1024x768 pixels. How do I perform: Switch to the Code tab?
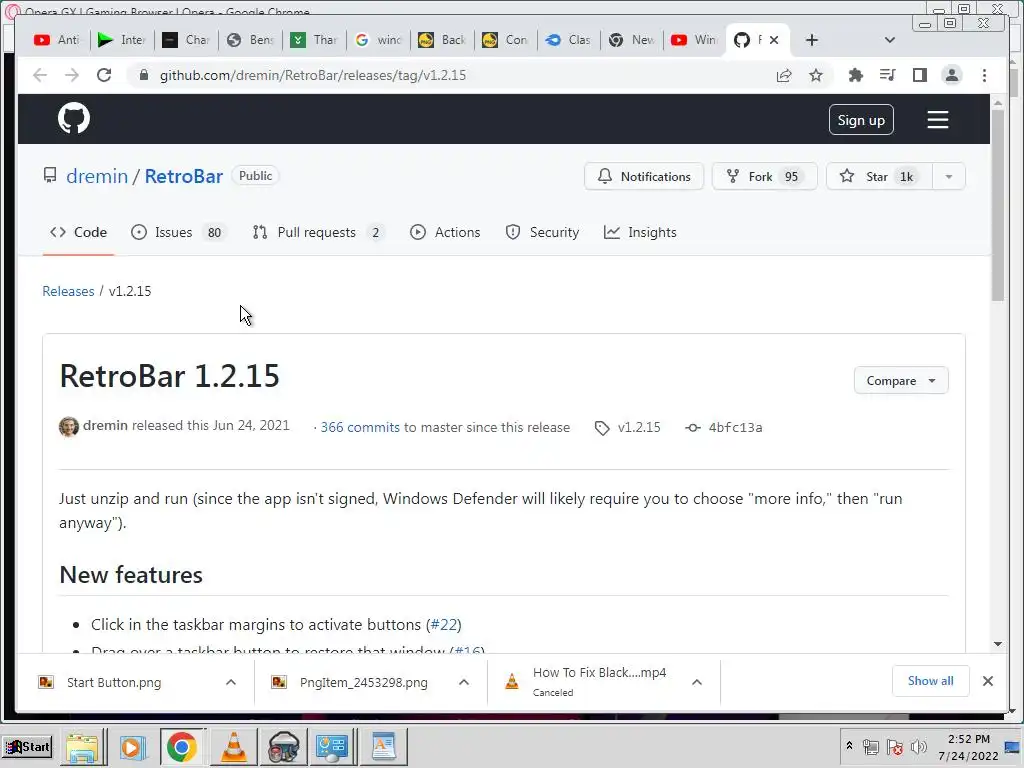coord(78,232)
